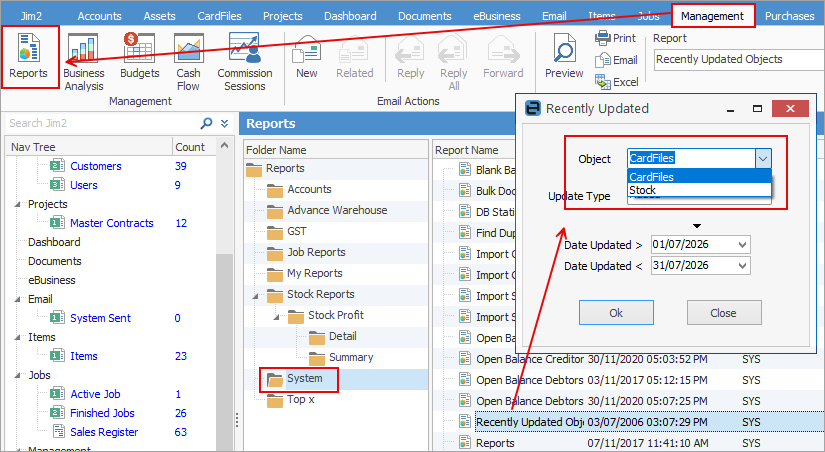Create New email from ribbon

tap(307, 56)
